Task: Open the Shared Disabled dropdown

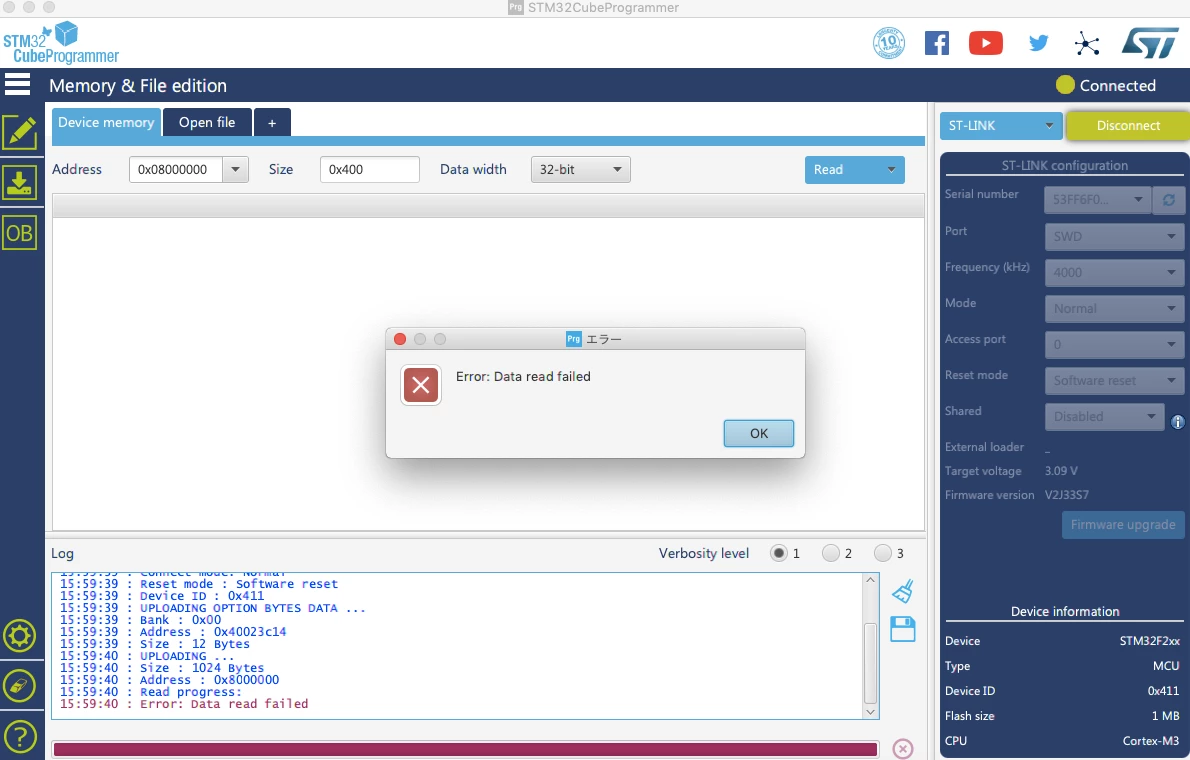Action: click(x=1104, y=416)
